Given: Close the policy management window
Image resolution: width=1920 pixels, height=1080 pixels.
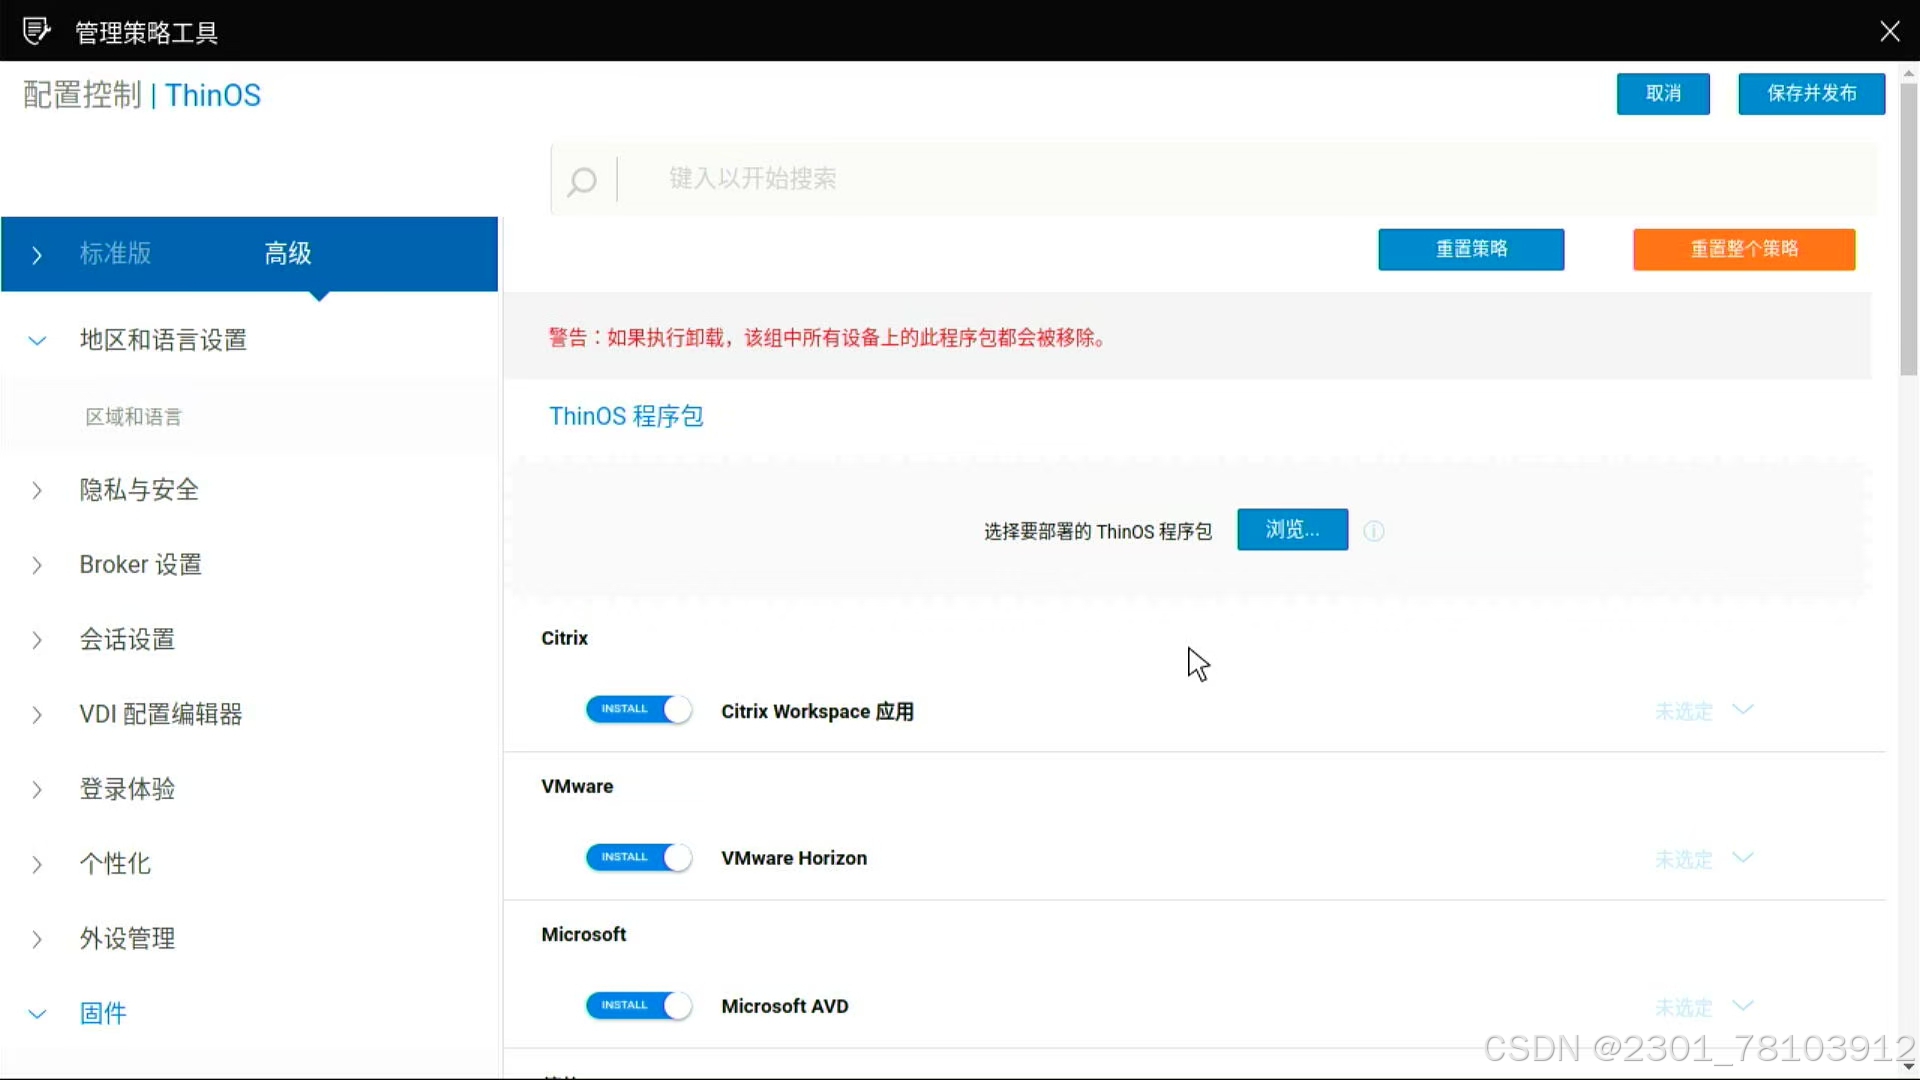Looking at the screenshot, I should click(x=1889, y=31).
